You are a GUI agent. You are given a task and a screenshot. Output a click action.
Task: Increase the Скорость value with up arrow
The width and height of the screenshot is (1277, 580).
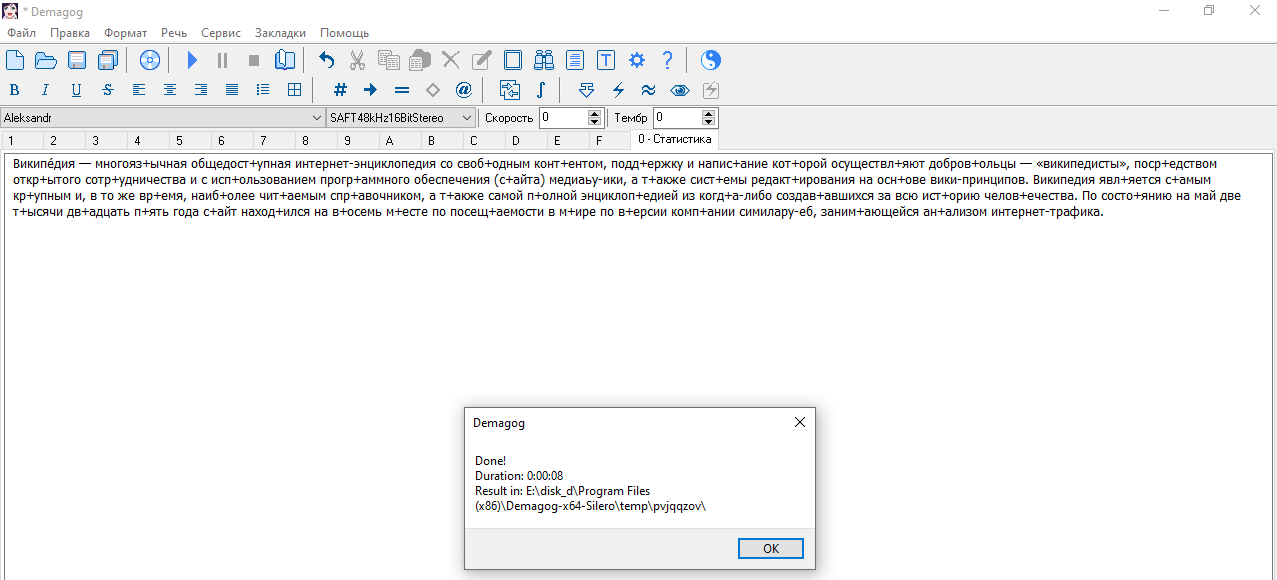[595, 114]
